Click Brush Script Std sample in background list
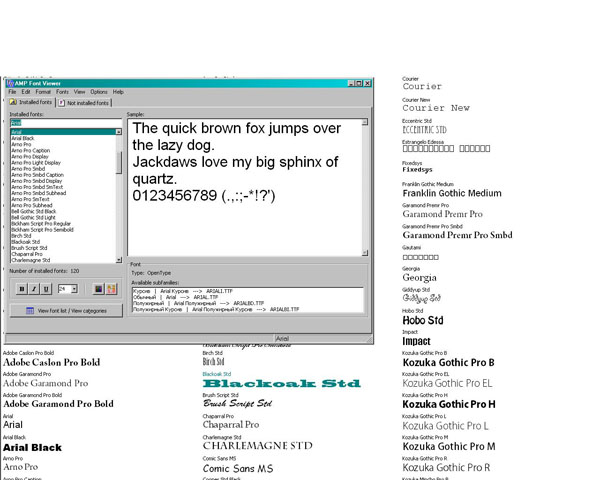 coord(237,403)
